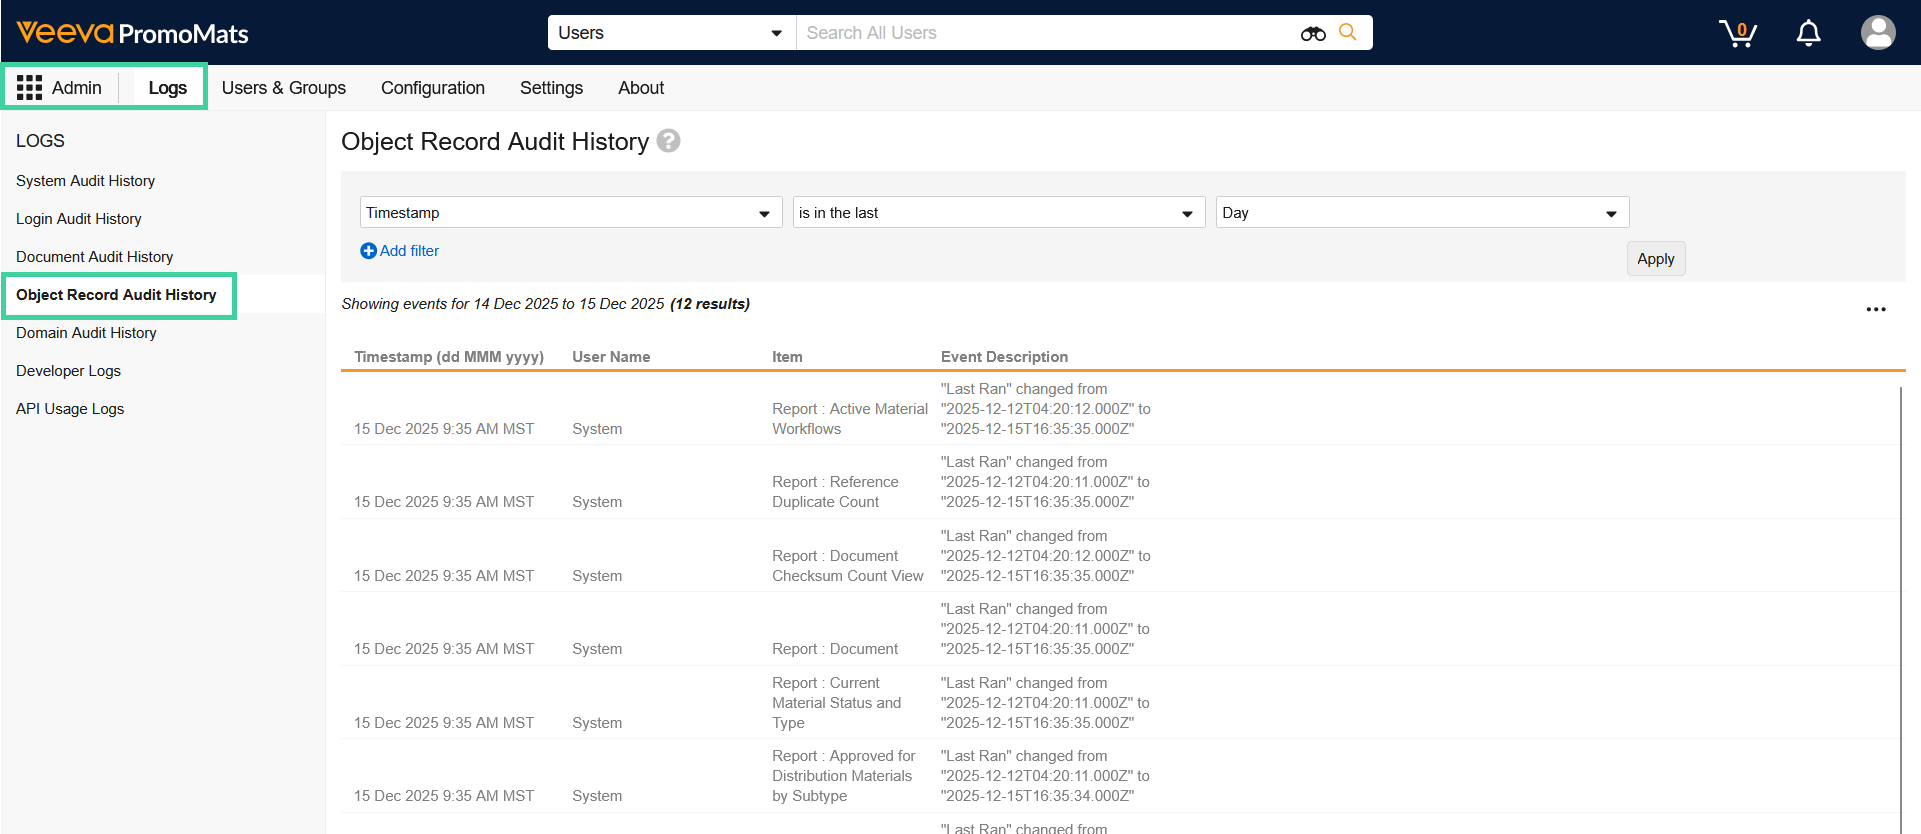Open System Audit History
The image size is (1921, 834).
coord(85,181)
